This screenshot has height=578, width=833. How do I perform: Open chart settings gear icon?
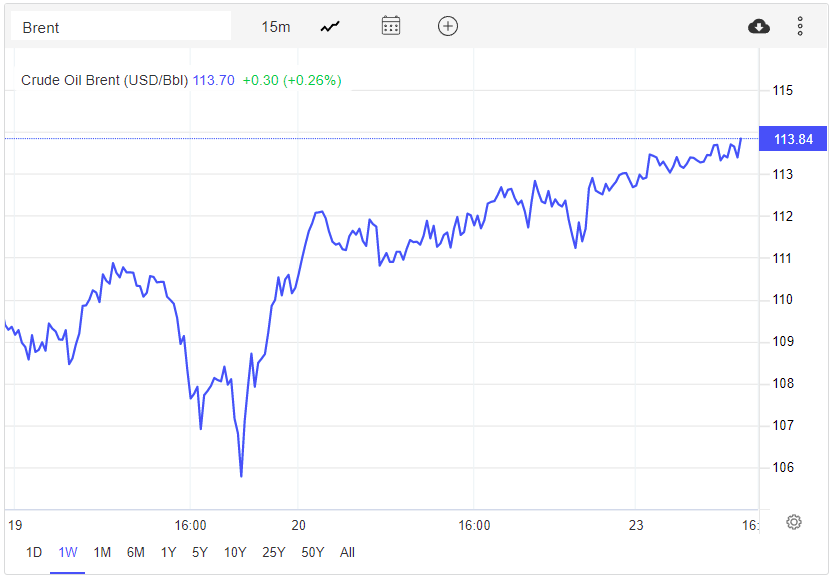(x=794, y=522)
